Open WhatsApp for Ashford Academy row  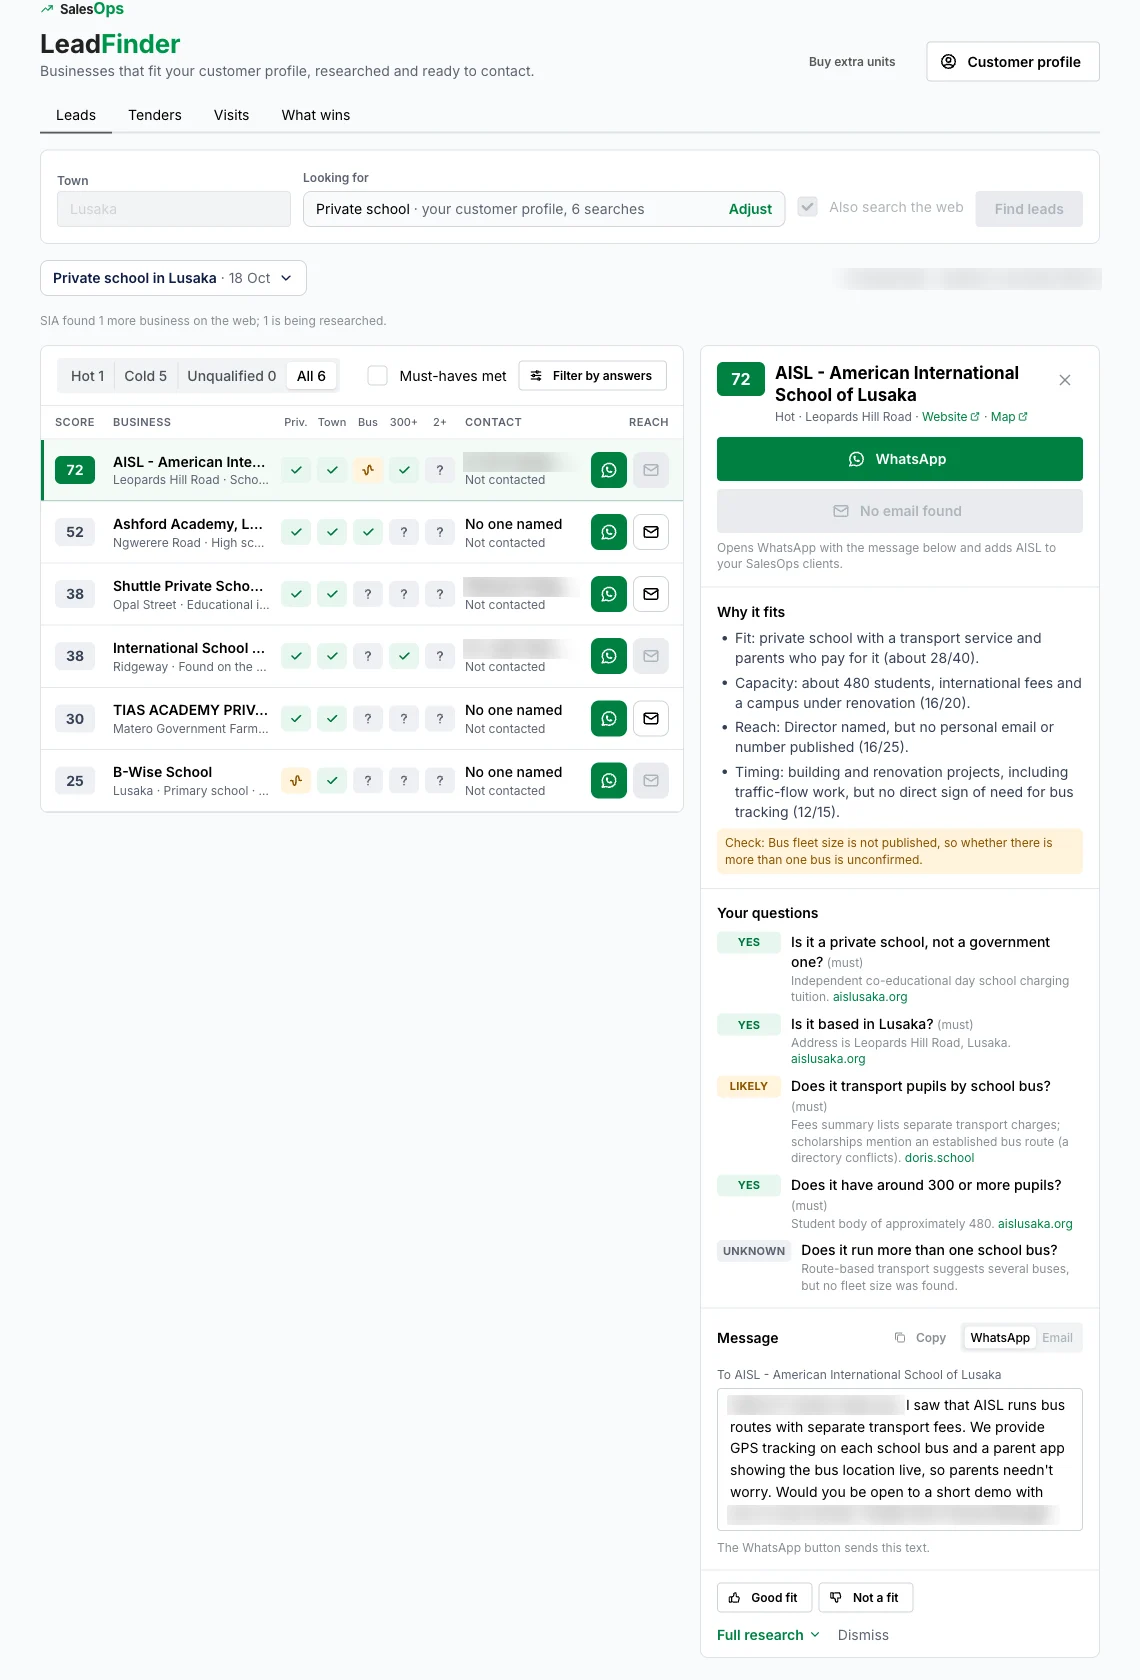point(608,532)
